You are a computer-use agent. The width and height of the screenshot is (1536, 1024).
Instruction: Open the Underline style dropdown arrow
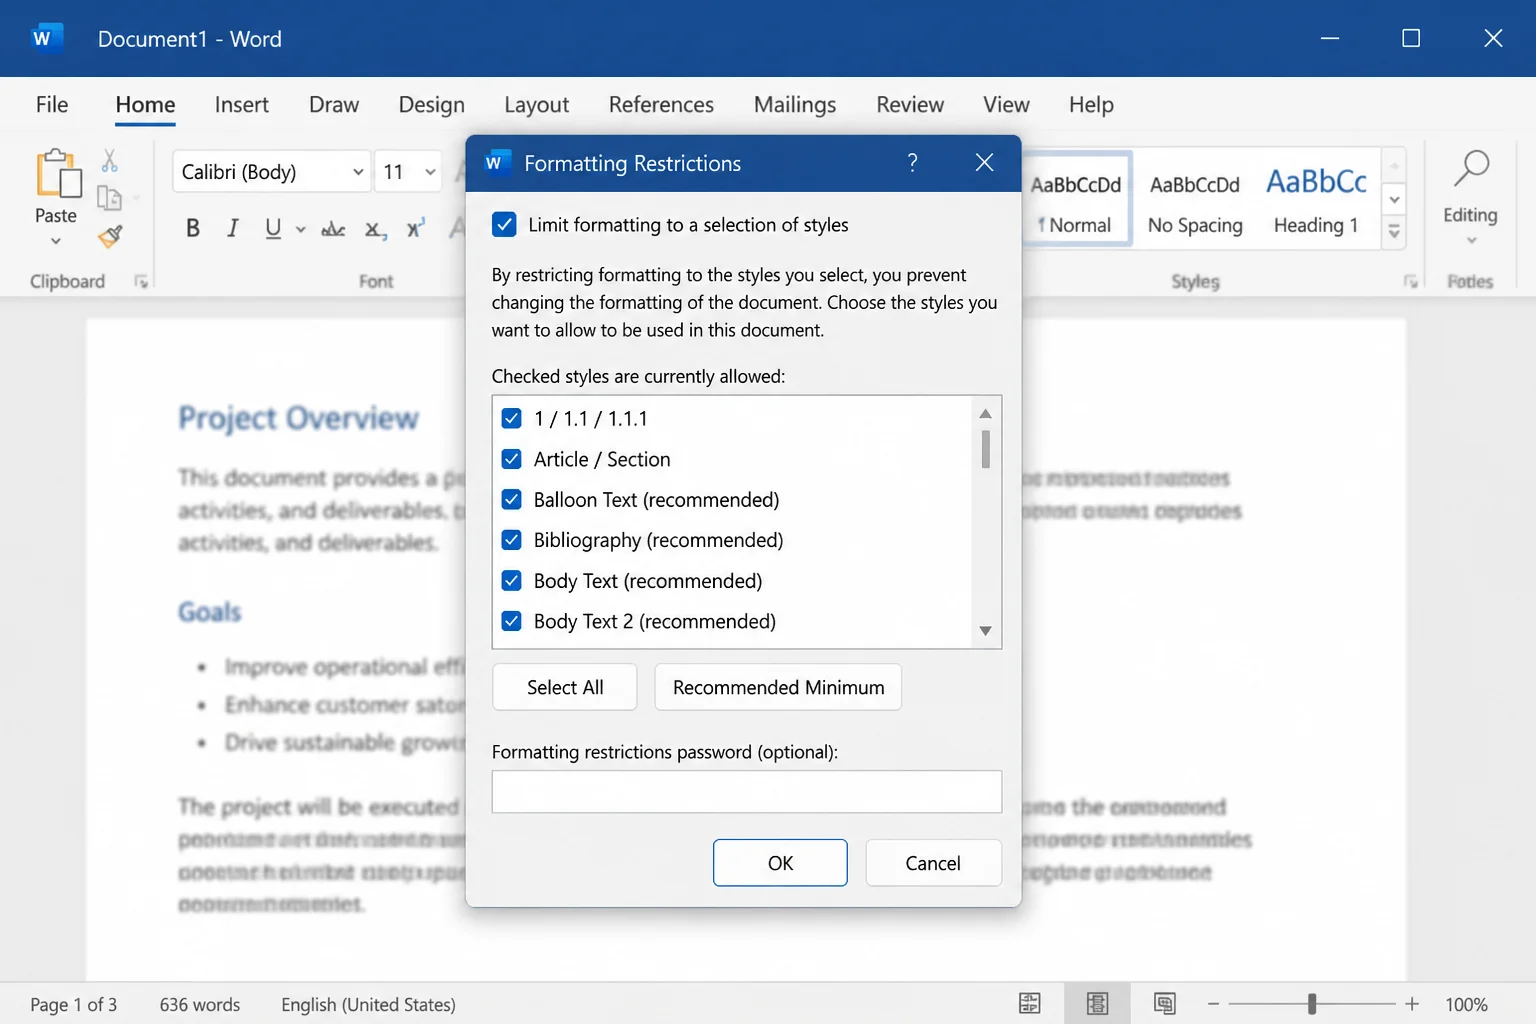(x=300, y=229)
